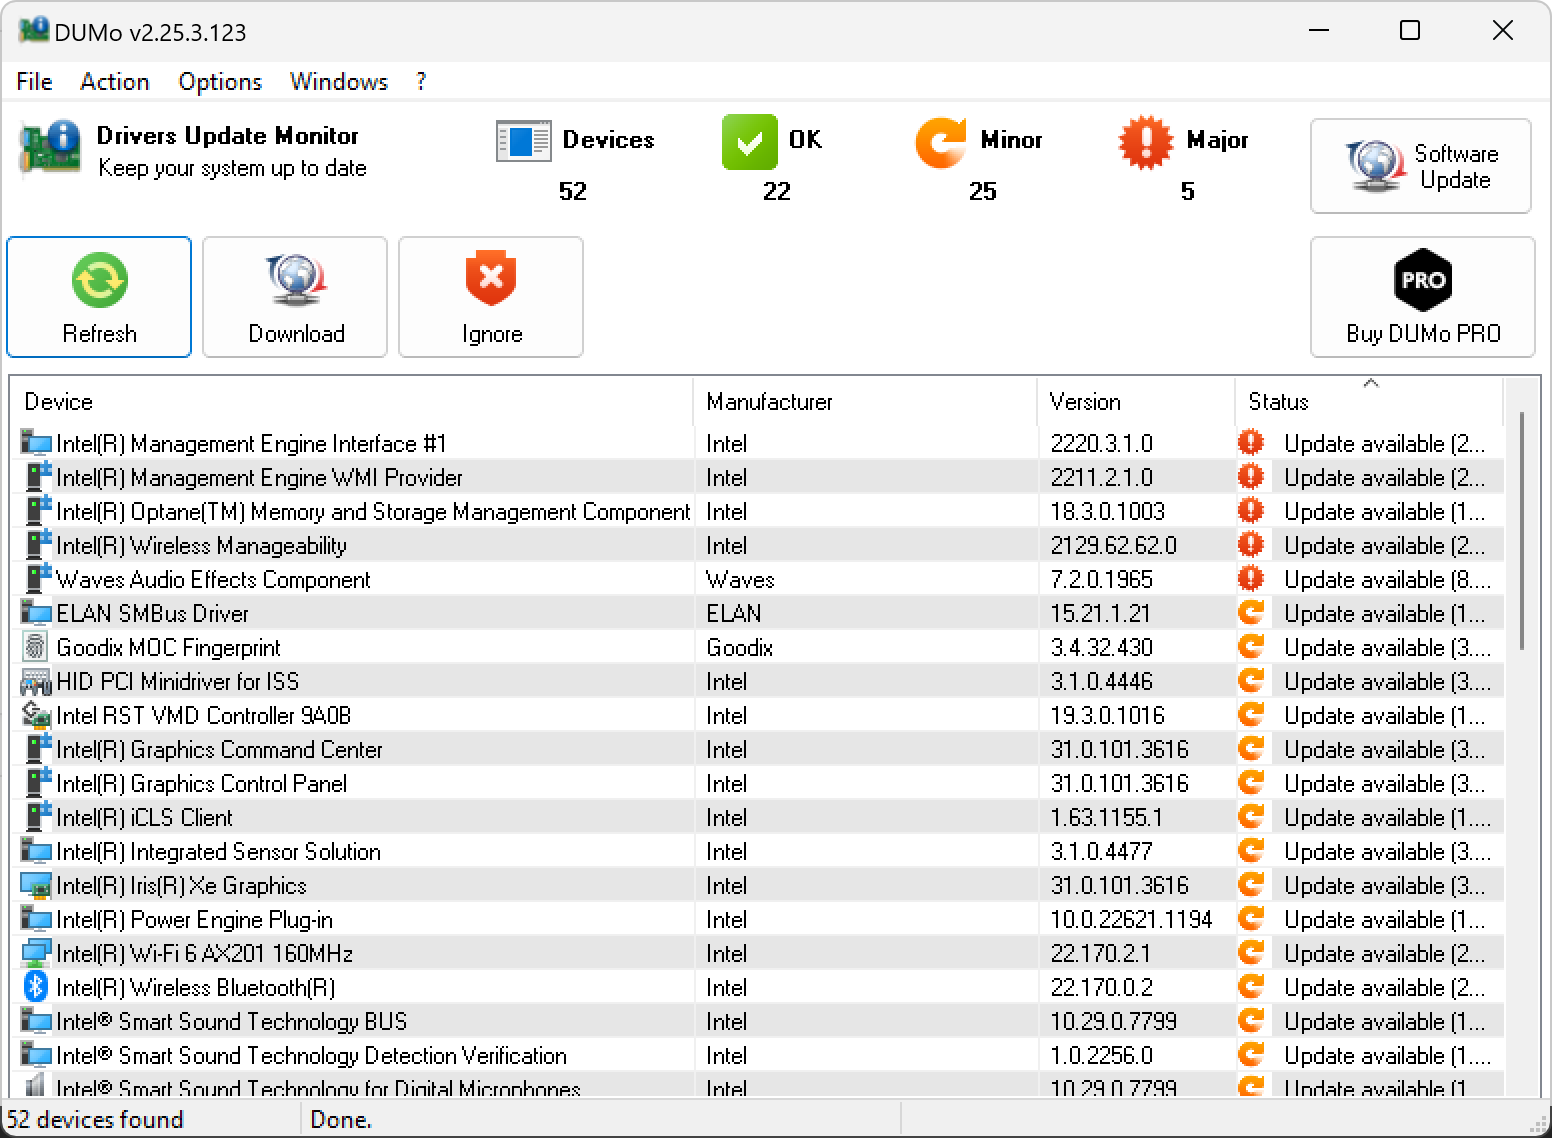Viewport: 1552px width, 1138px height.
Task: Click the red Major updates icon
Action: tap(1146, 141)
